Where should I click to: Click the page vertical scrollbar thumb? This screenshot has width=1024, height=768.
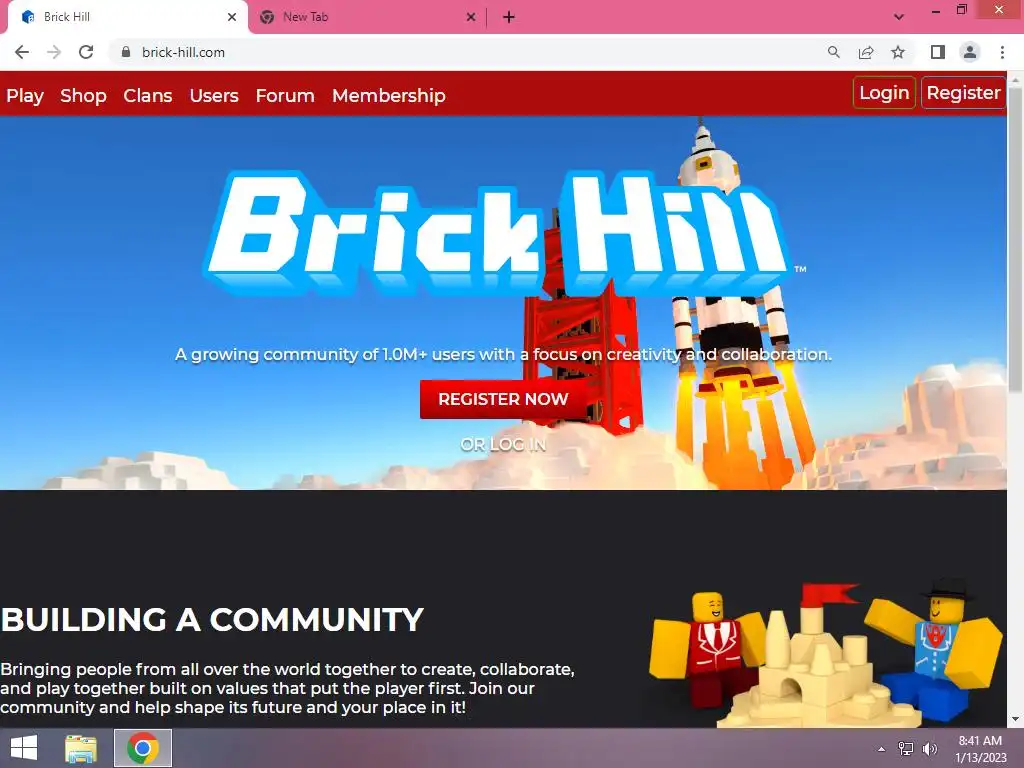tap(1016, 239)
